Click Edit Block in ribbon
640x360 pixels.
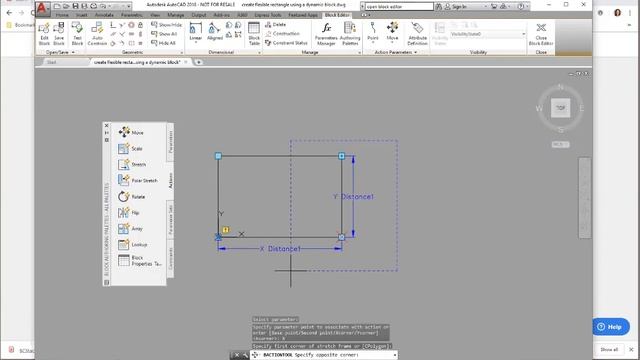44,34
